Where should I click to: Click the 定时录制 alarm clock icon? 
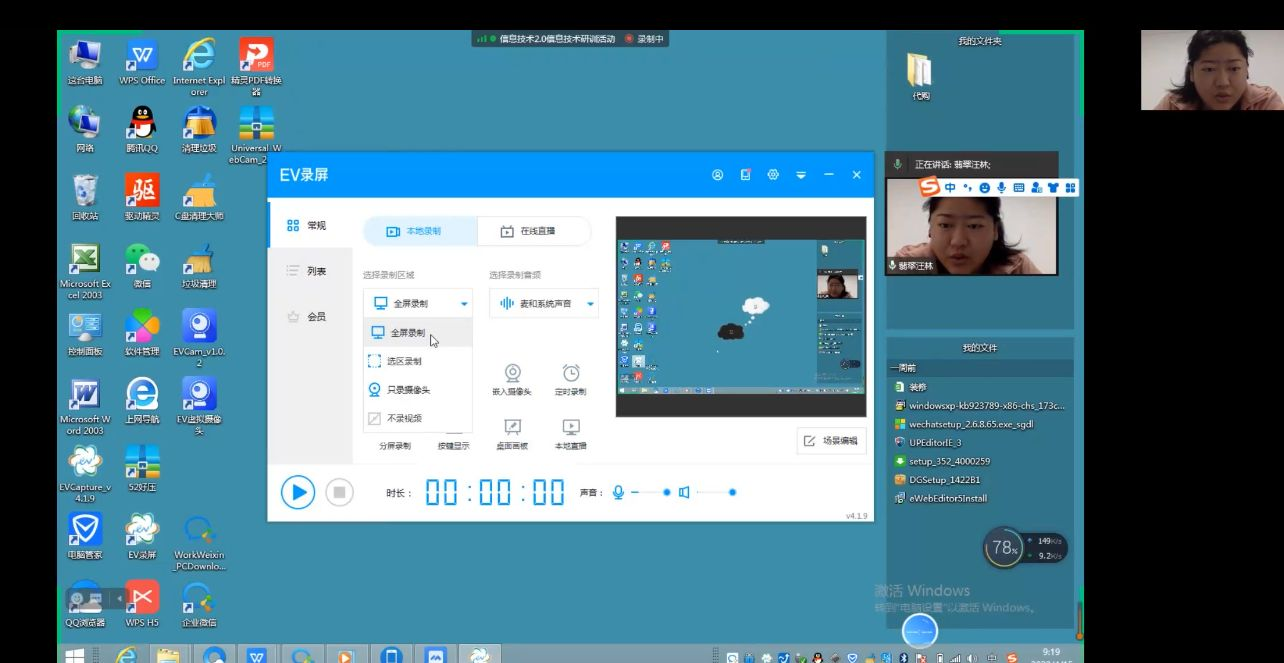[x=571, y=373]
